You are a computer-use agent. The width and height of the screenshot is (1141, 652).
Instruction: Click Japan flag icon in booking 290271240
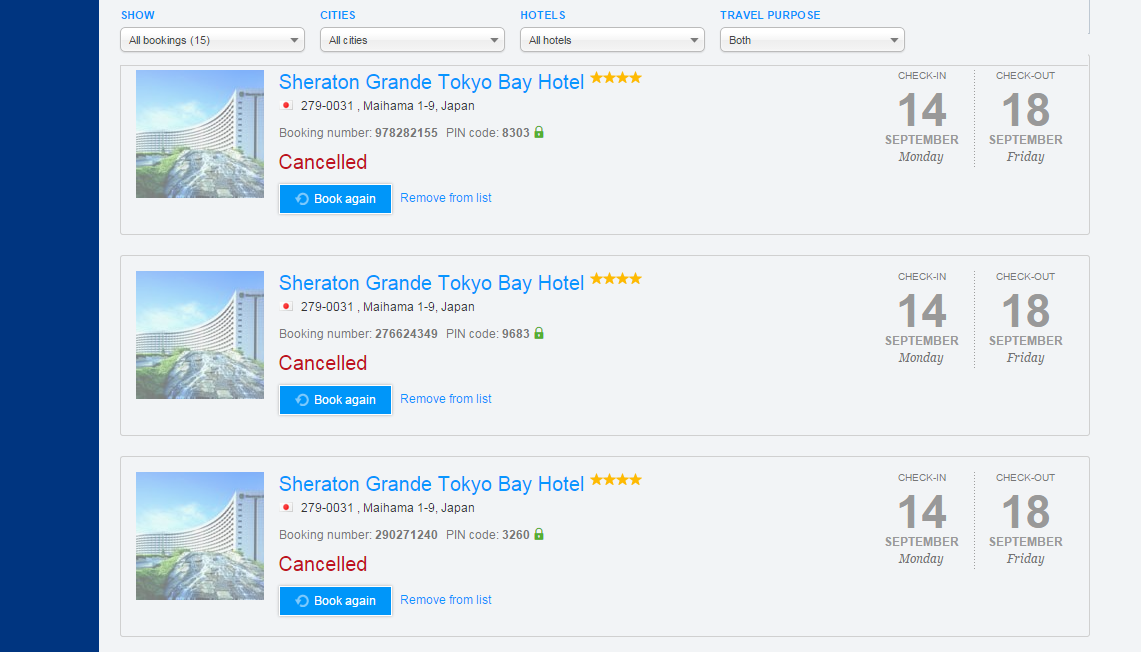pyautogui.click(x=287, y=507)
